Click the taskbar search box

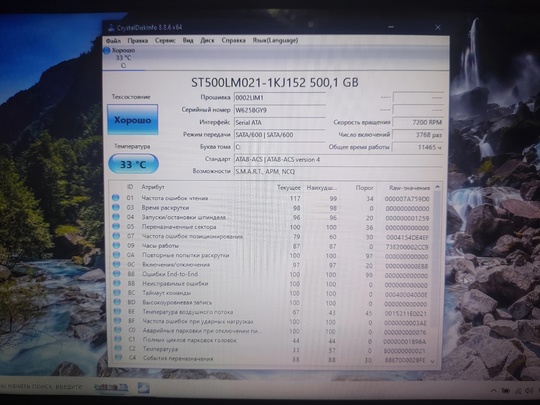(x=41, y=386)
